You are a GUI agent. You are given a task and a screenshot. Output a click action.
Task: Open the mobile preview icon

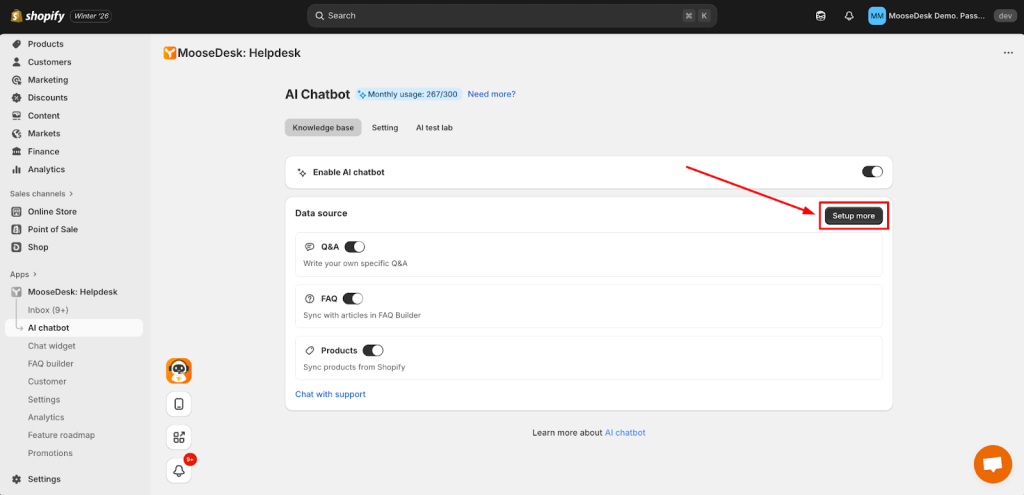tap(179, 404)
